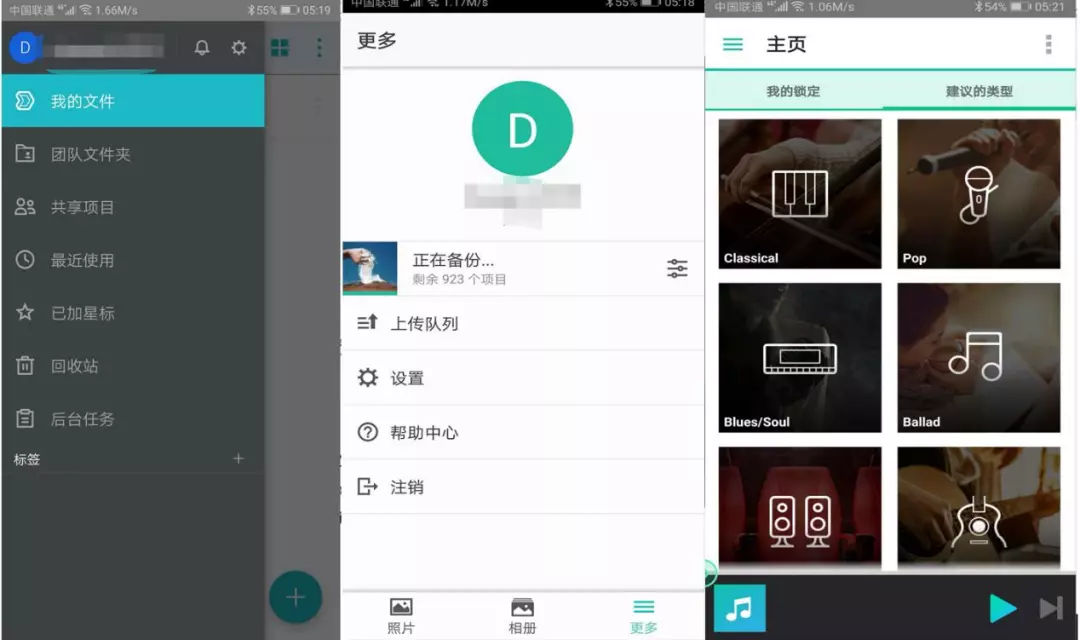Tap the teal music note player icon

pos(739,608)
